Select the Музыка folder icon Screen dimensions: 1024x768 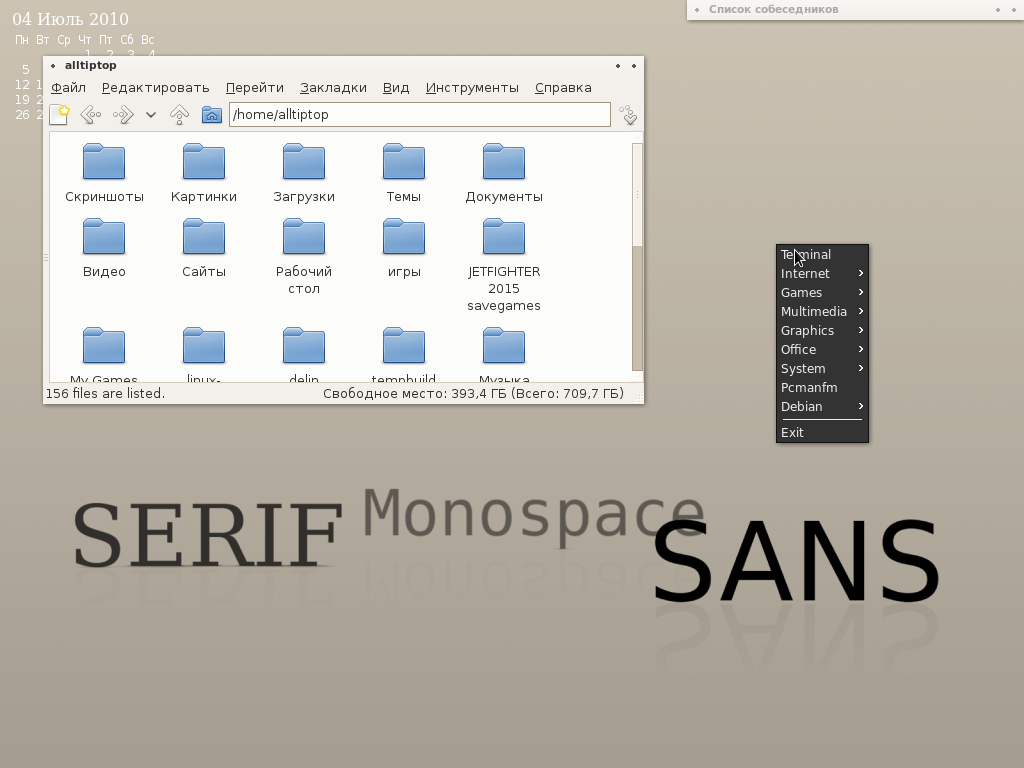point(504,345)
